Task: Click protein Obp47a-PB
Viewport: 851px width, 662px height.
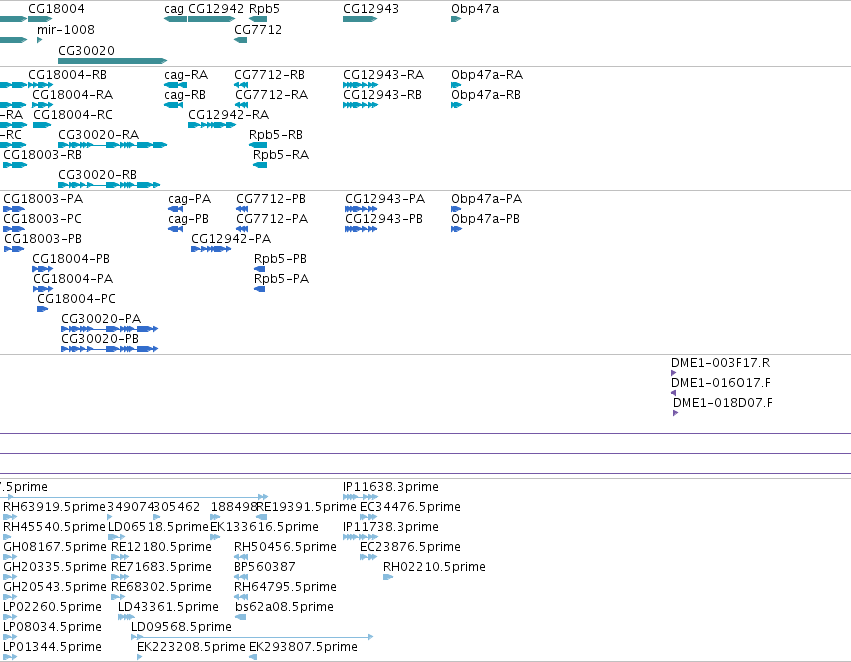Action: coord(485,219)
